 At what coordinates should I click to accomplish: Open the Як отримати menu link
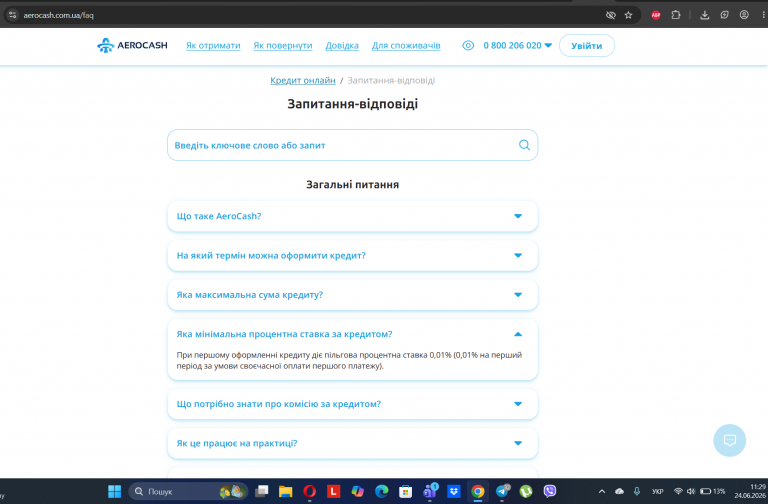click(213, 46)
